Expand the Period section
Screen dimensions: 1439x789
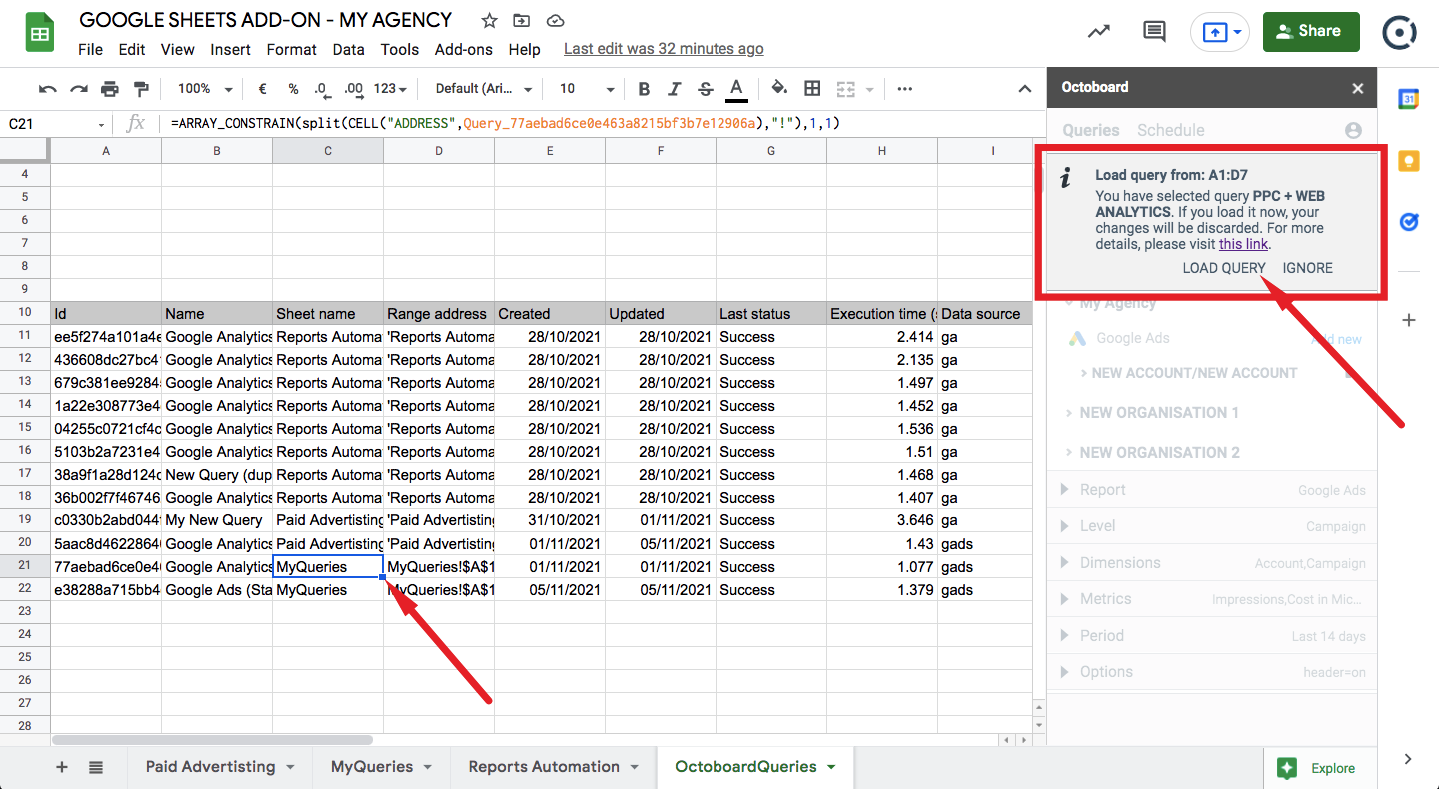1211,636
